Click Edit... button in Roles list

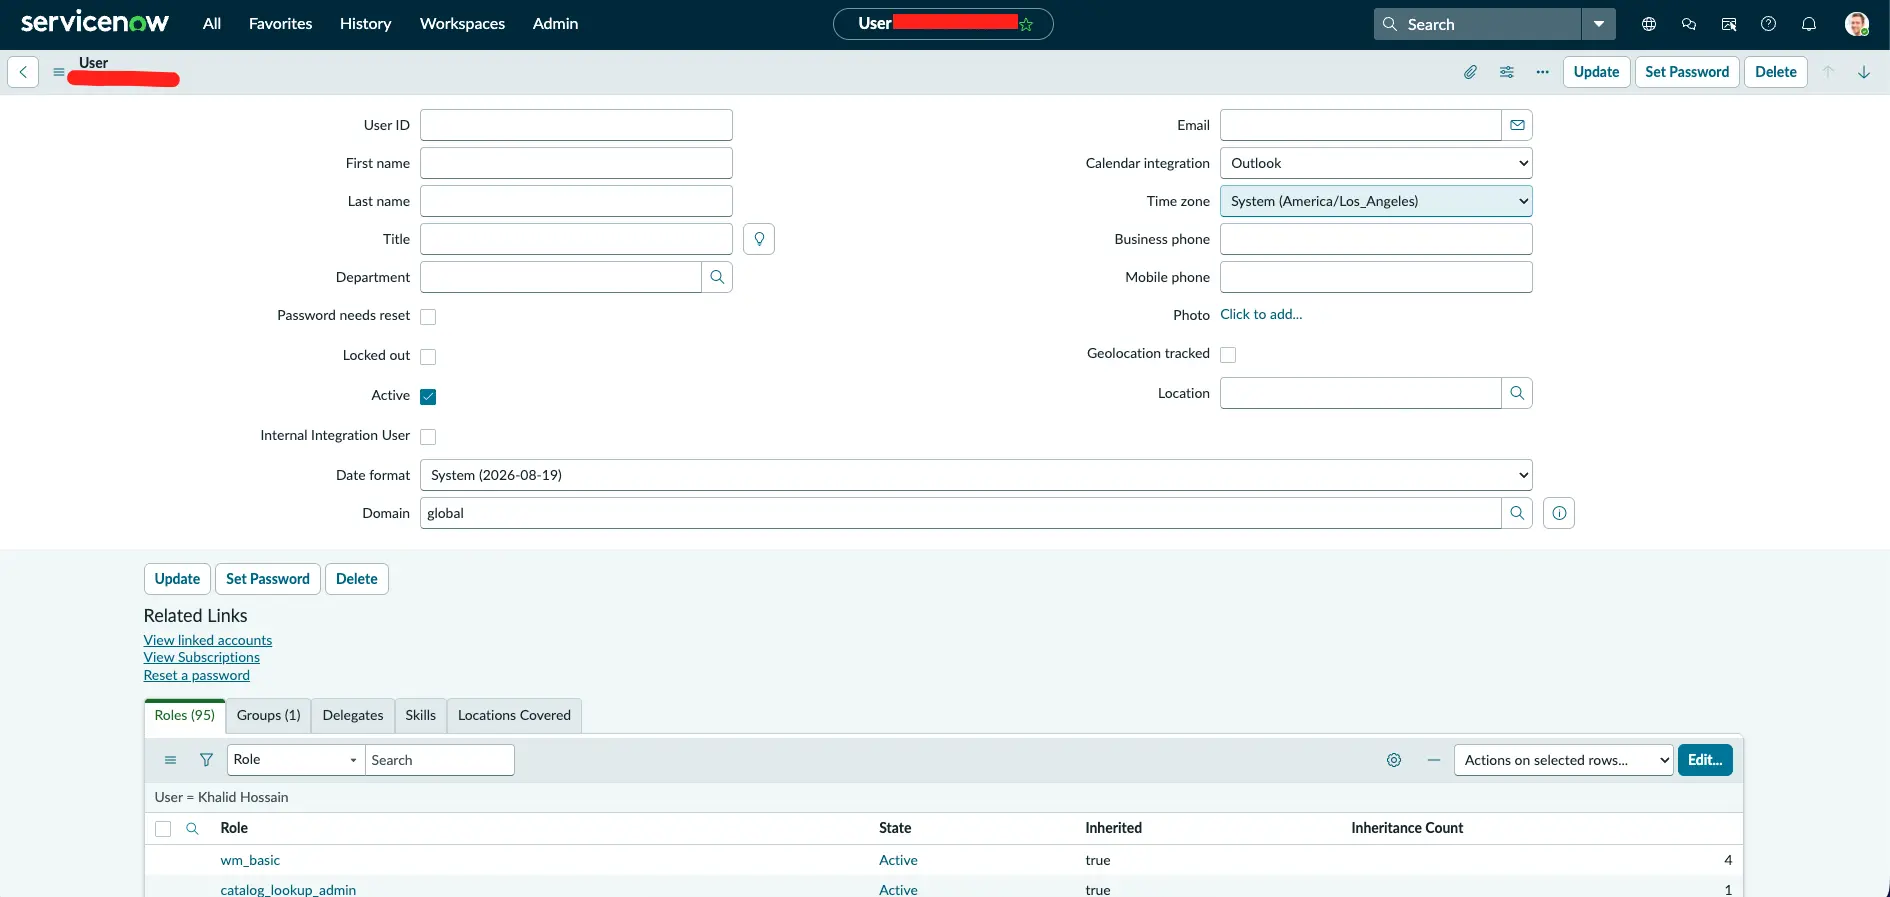coord(1705,760)
